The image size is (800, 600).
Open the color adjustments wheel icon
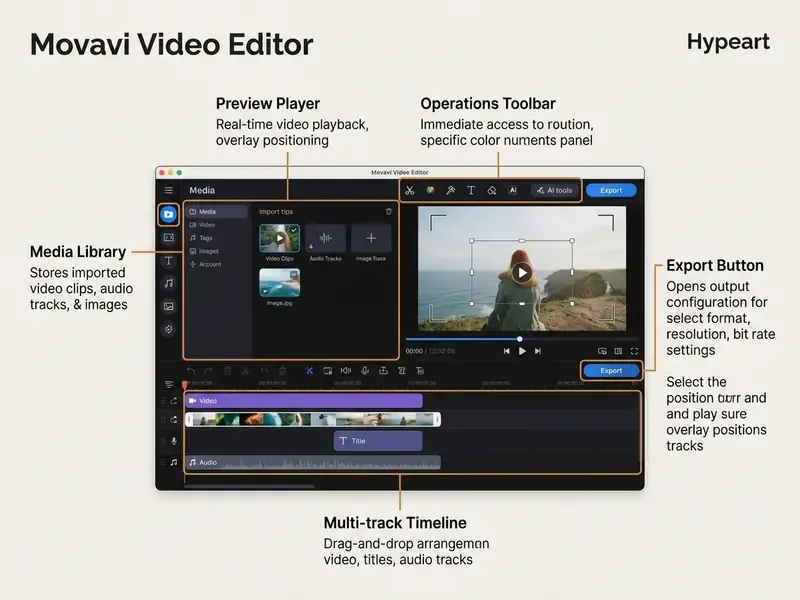(x=430, y=190)
